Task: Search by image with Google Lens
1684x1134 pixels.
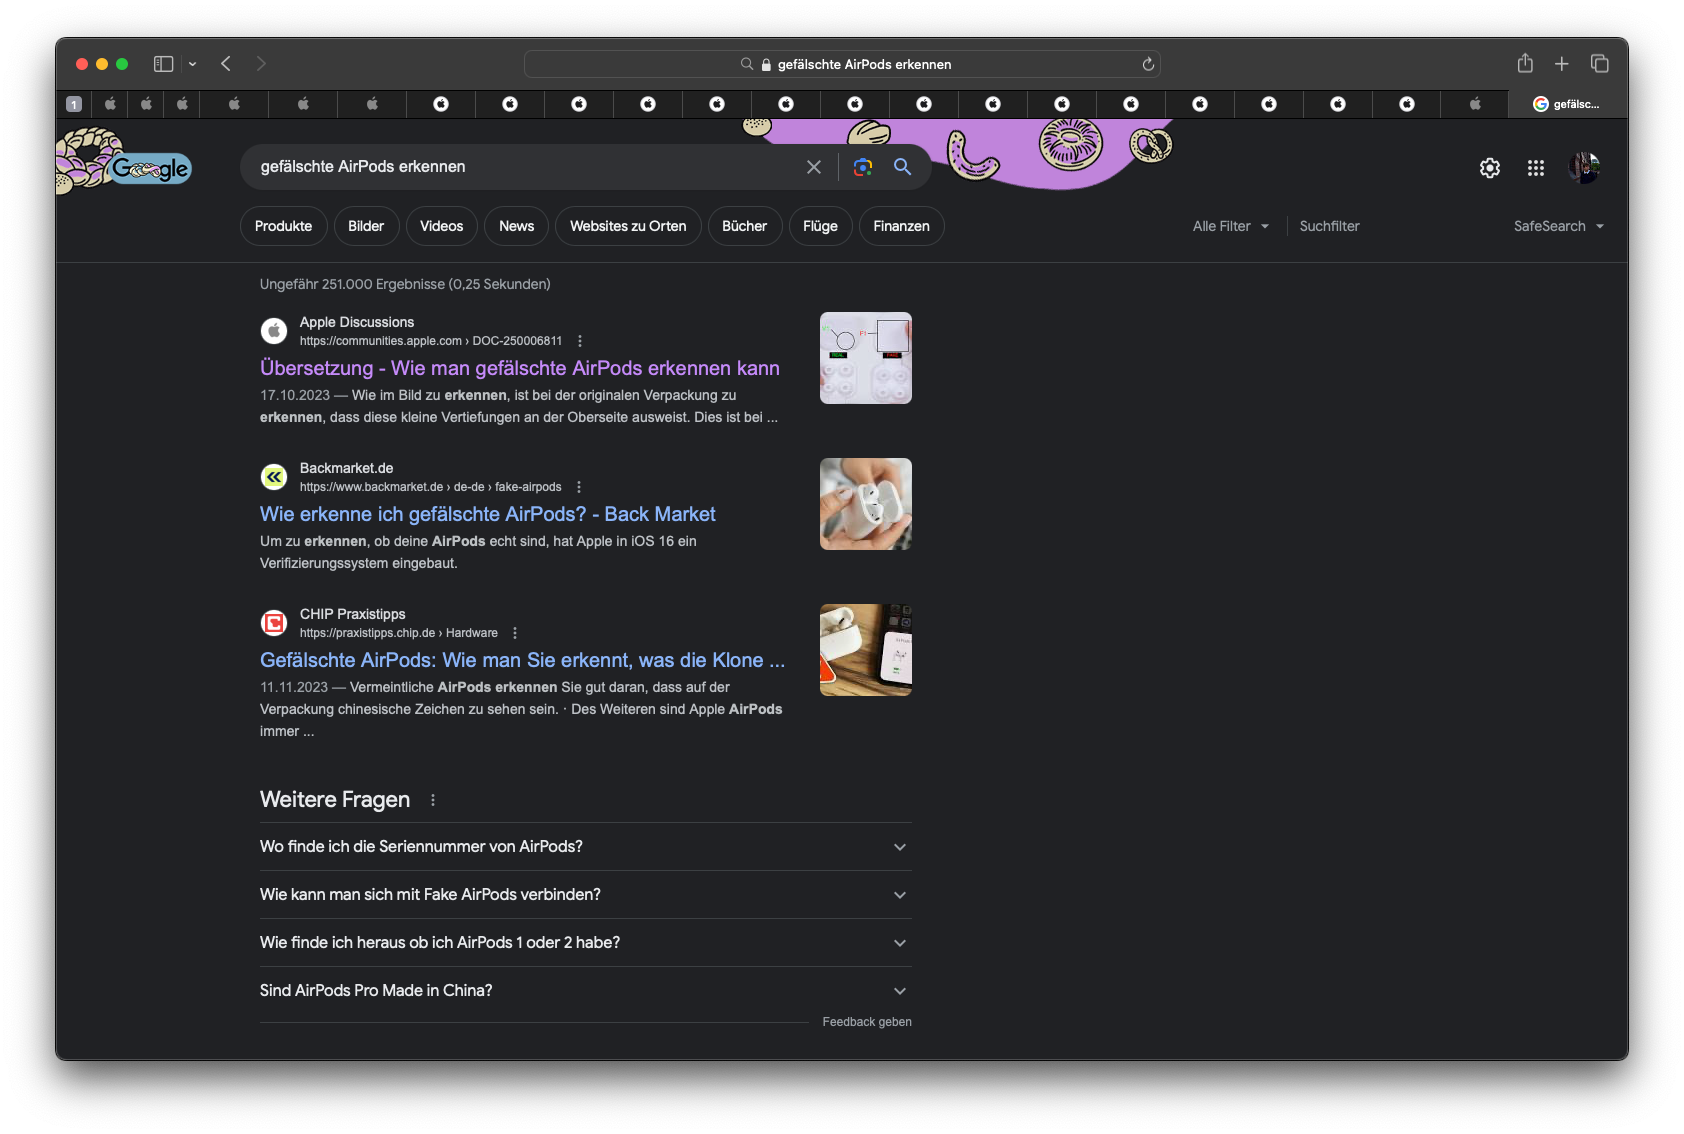Action: point(863,167)
